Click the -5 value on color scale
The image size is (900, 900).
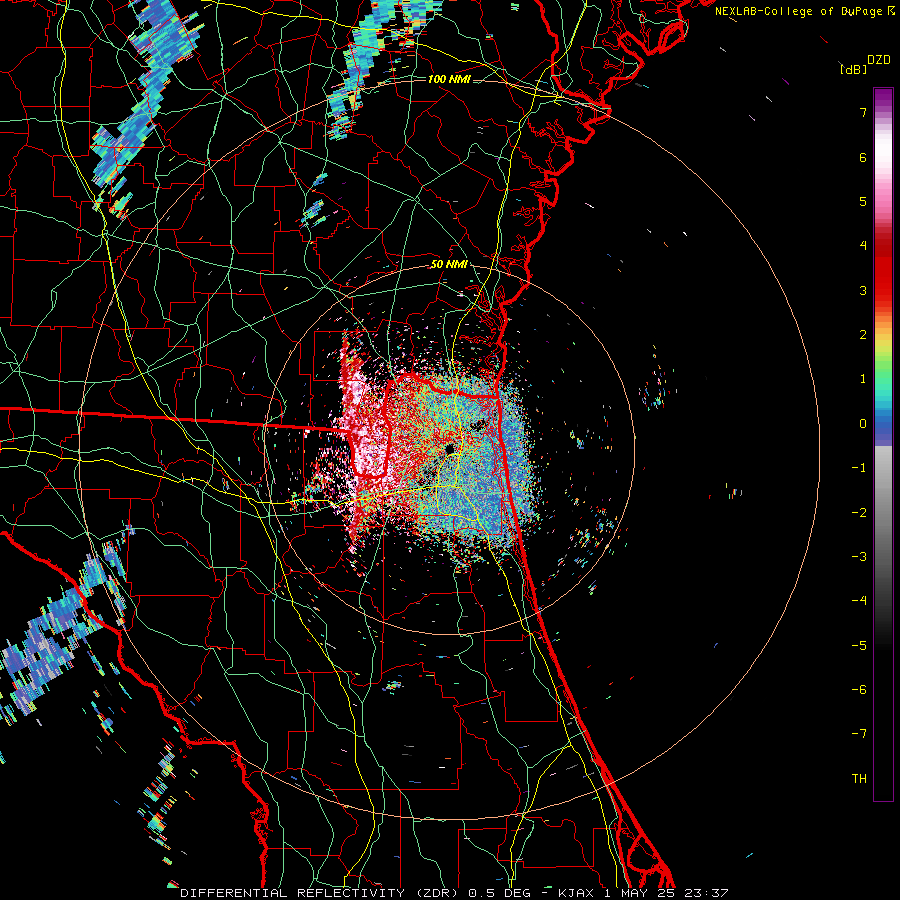[x=859, y=645]
